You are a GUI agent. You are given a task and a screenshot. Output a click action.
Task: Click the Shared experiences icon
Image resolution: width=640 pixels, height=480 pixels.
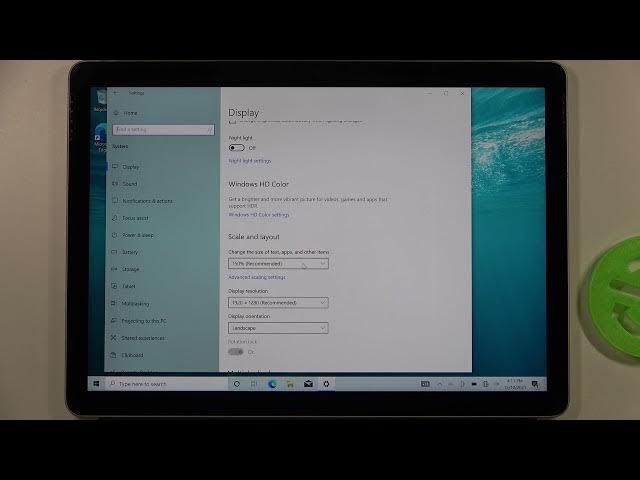point(113,338)
